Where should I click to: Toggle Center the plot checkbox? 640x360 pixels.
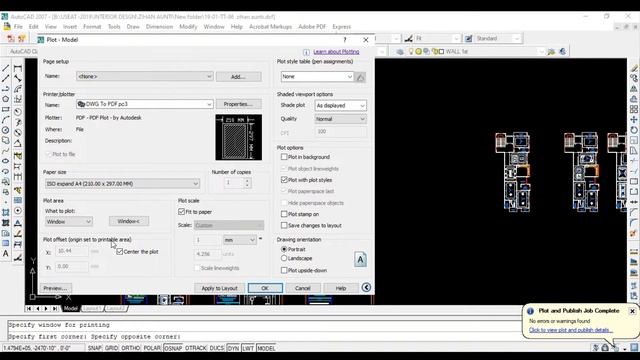(x=120, y=252)
